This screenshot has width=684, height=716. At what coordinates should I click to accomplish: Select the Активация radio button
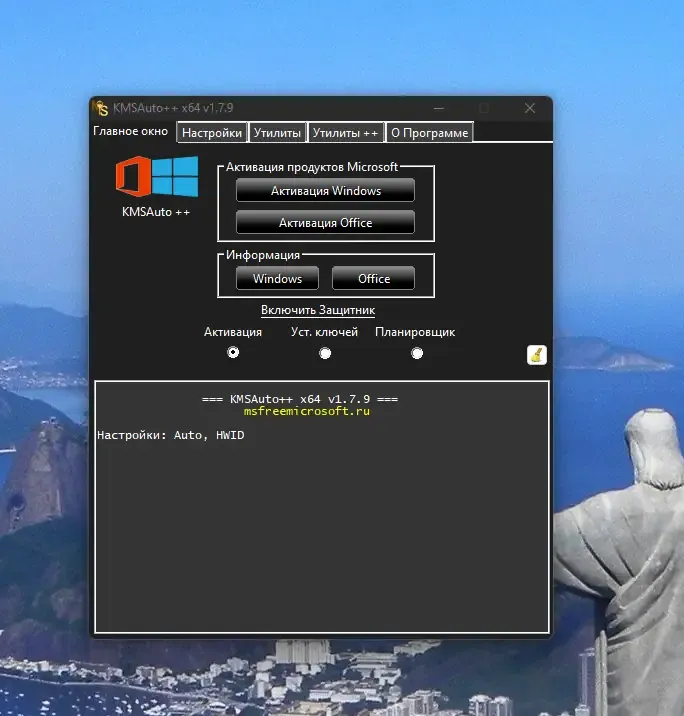[233, 353]
